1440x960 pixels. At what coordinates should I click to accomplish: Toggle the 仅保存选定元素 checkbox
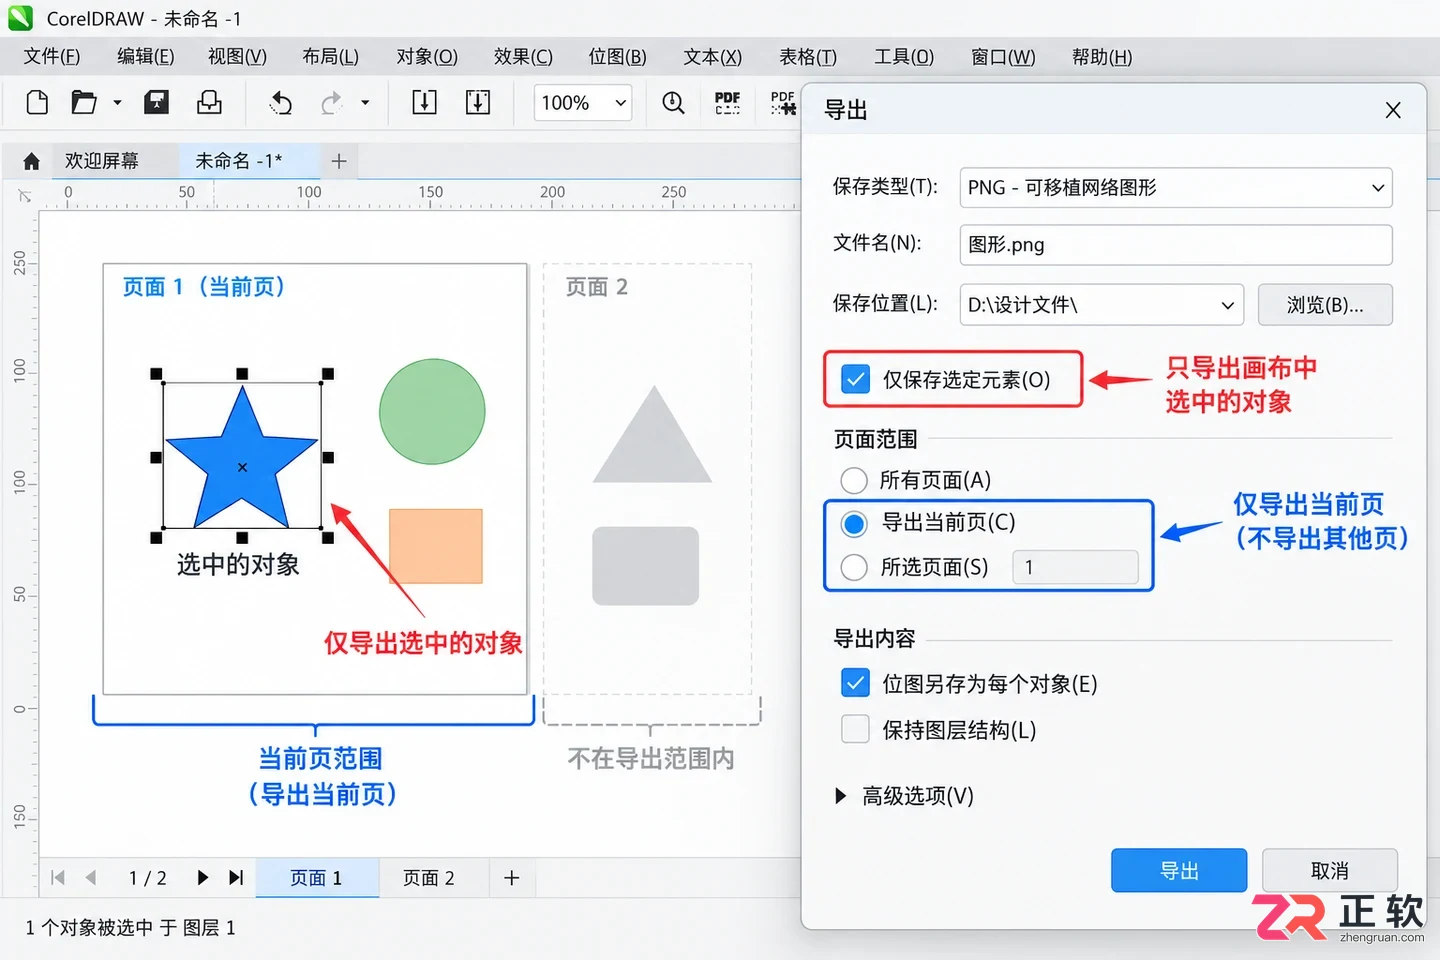pos(856,380)
